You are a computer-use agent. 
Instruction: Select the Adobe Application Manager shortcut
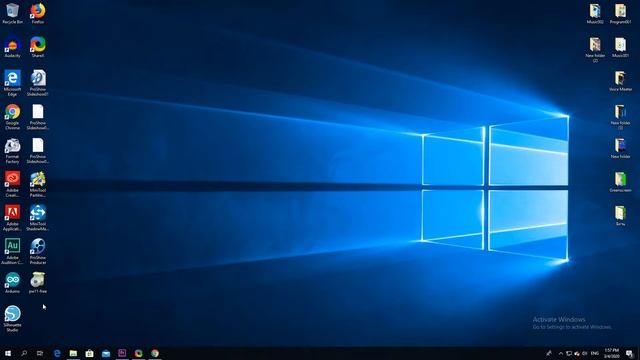click(12, 218)
